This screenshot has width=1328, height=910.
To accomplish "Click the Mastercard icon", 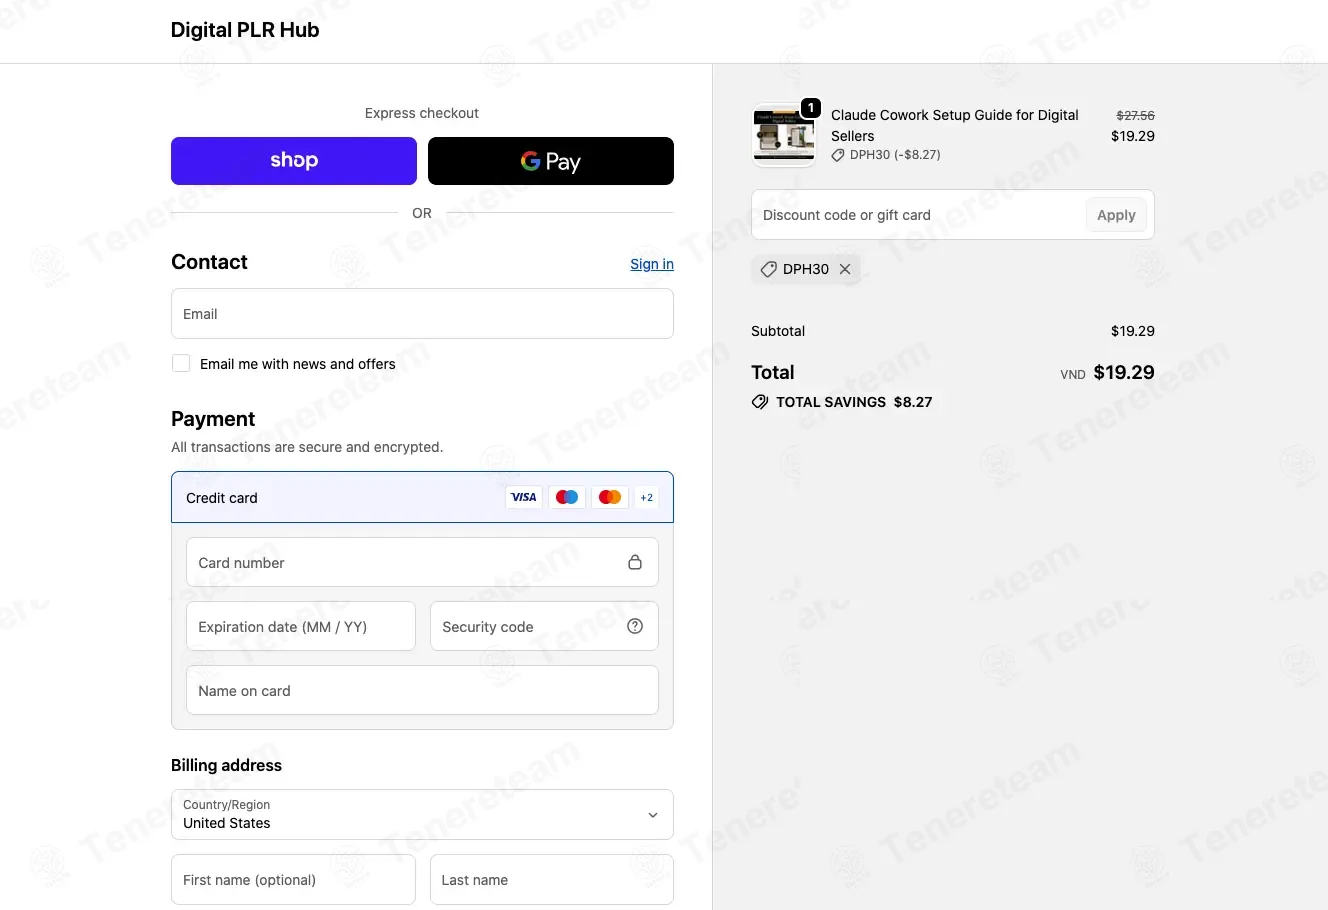I will 610,497.
